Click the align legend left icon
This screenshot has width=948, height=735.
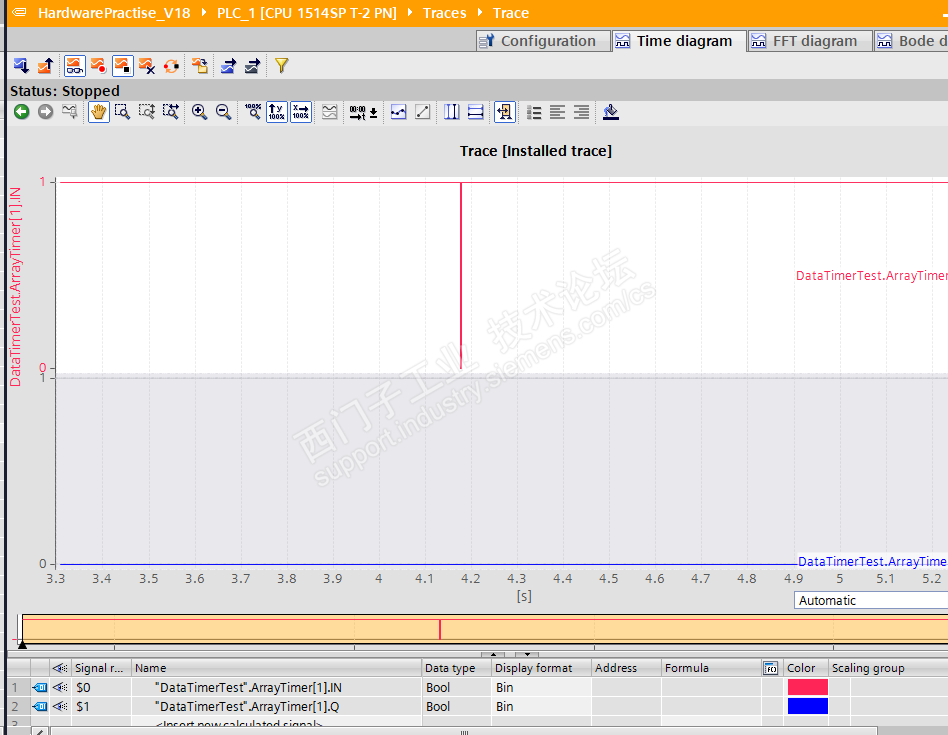[x=557, y=112]
